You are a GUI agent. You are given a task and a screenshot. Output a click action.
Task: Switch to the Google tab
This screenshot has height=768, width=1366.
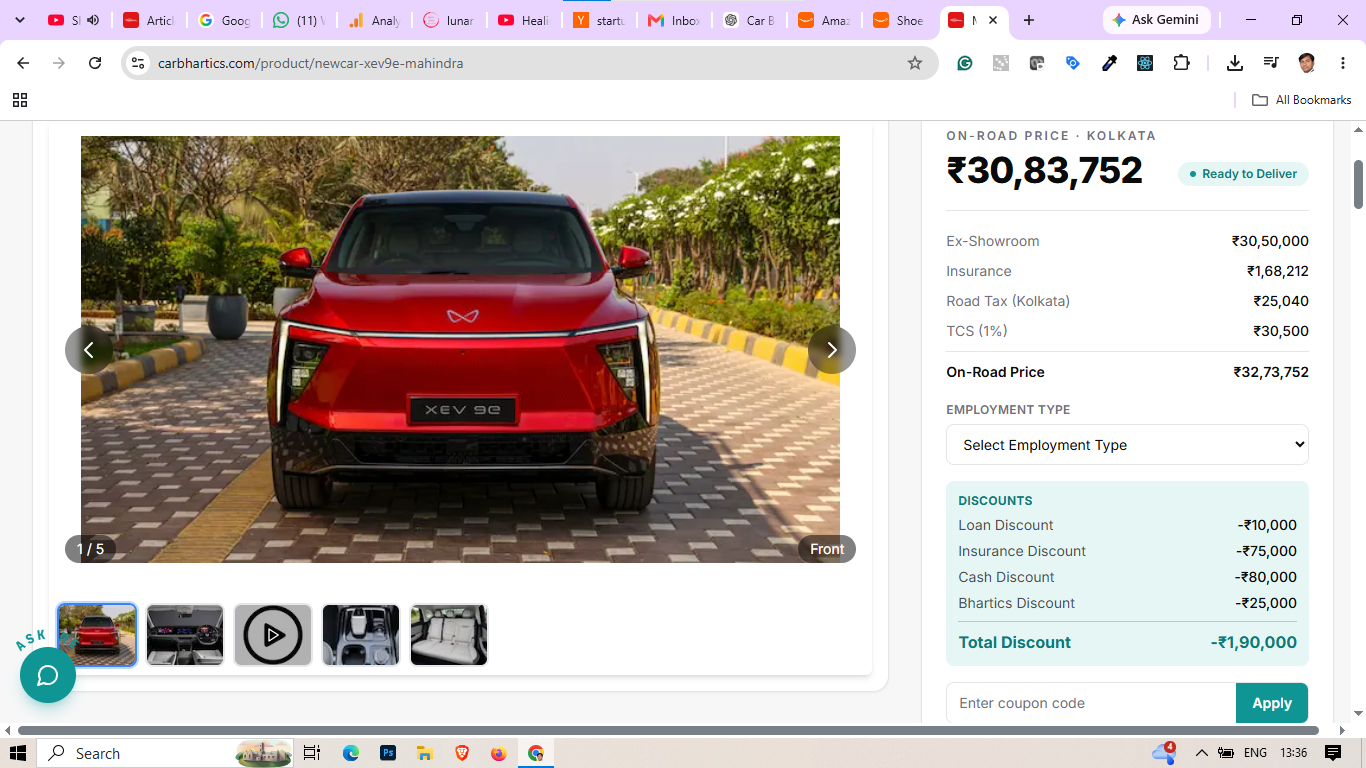pyautogui.click(x=224, y=20)
